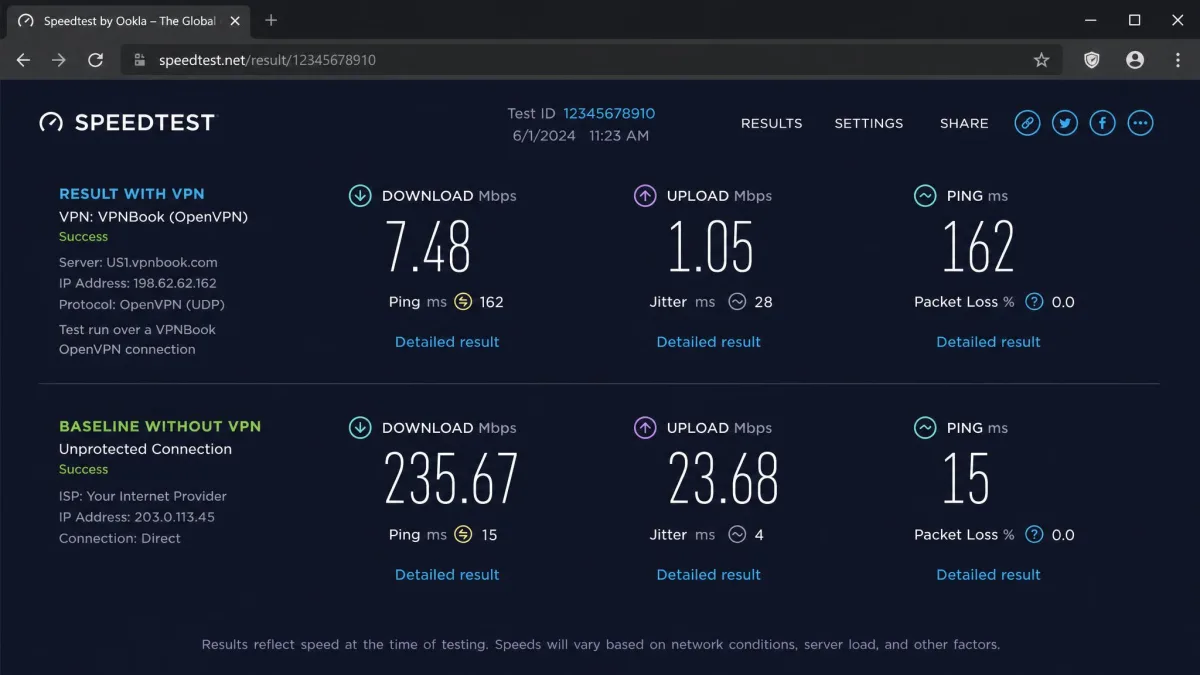Viewport: 1200px width, 675px height.
Task: Open the browser shield extension icon
Action: click(1092, 60)
